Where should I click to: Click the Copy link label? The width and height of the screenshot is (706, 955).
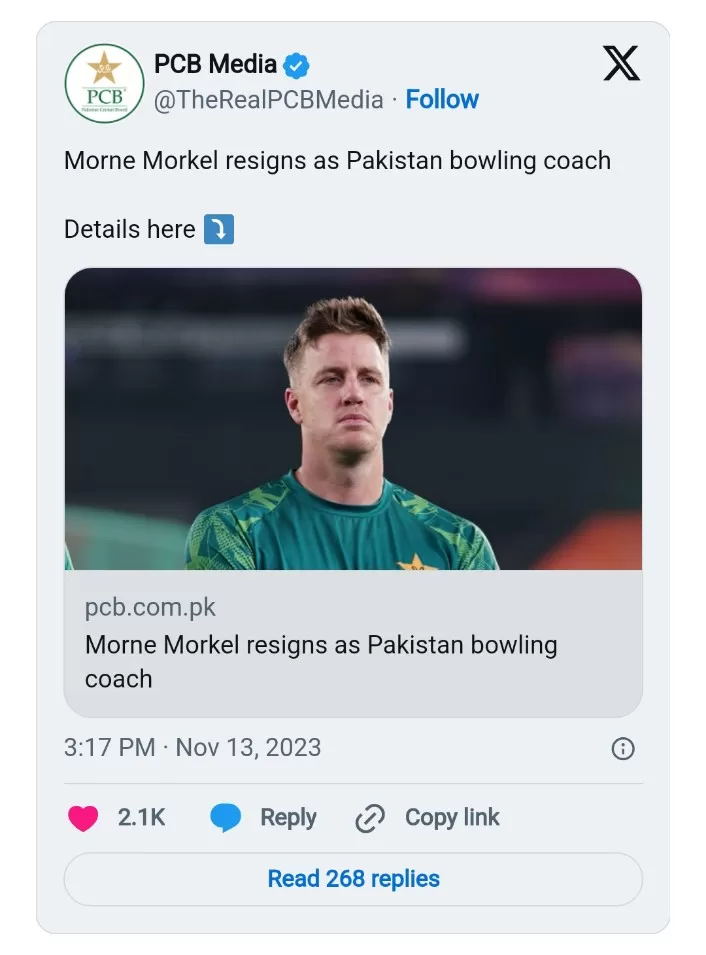click(x=452, y=818)
